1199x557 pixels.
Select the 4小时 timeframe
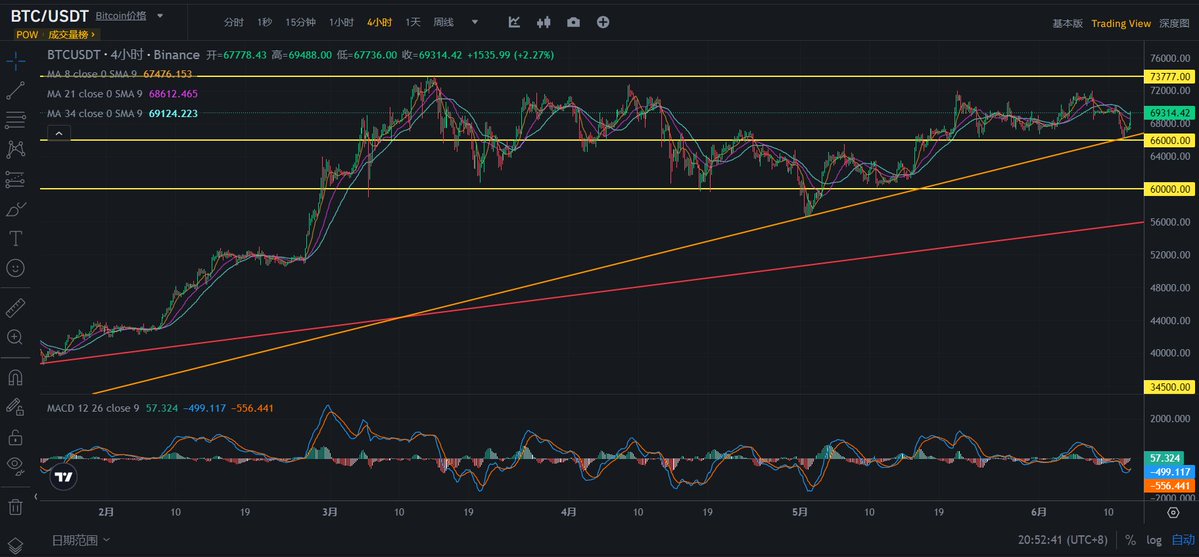tap(379, 22)
